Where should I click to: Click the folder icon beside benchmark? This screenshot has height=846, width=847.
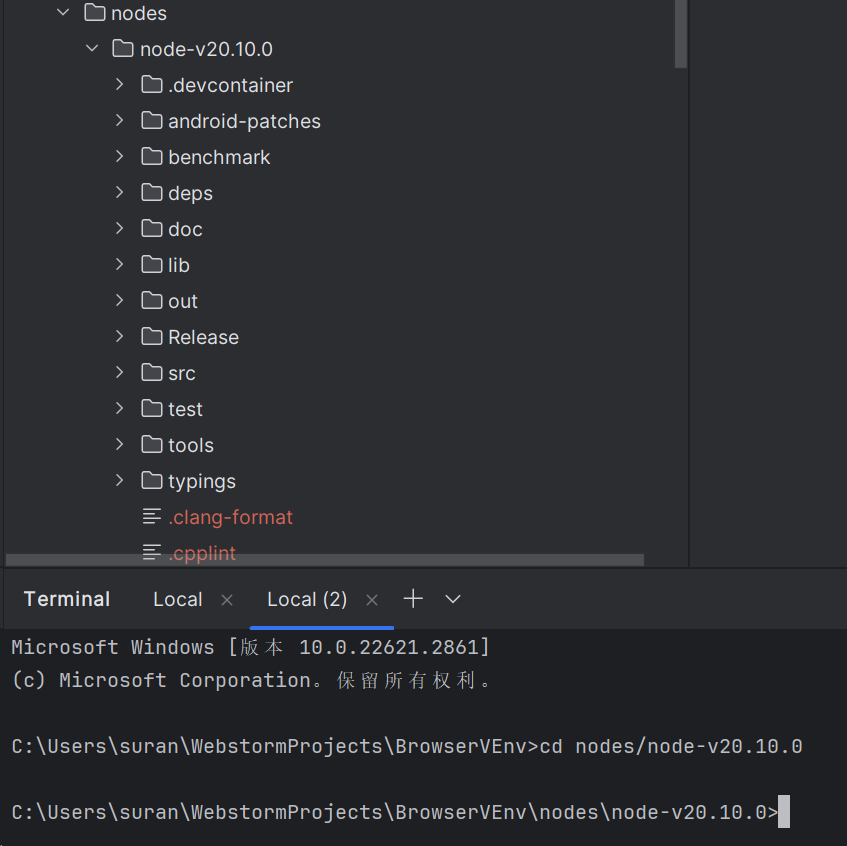pos(152,157)
